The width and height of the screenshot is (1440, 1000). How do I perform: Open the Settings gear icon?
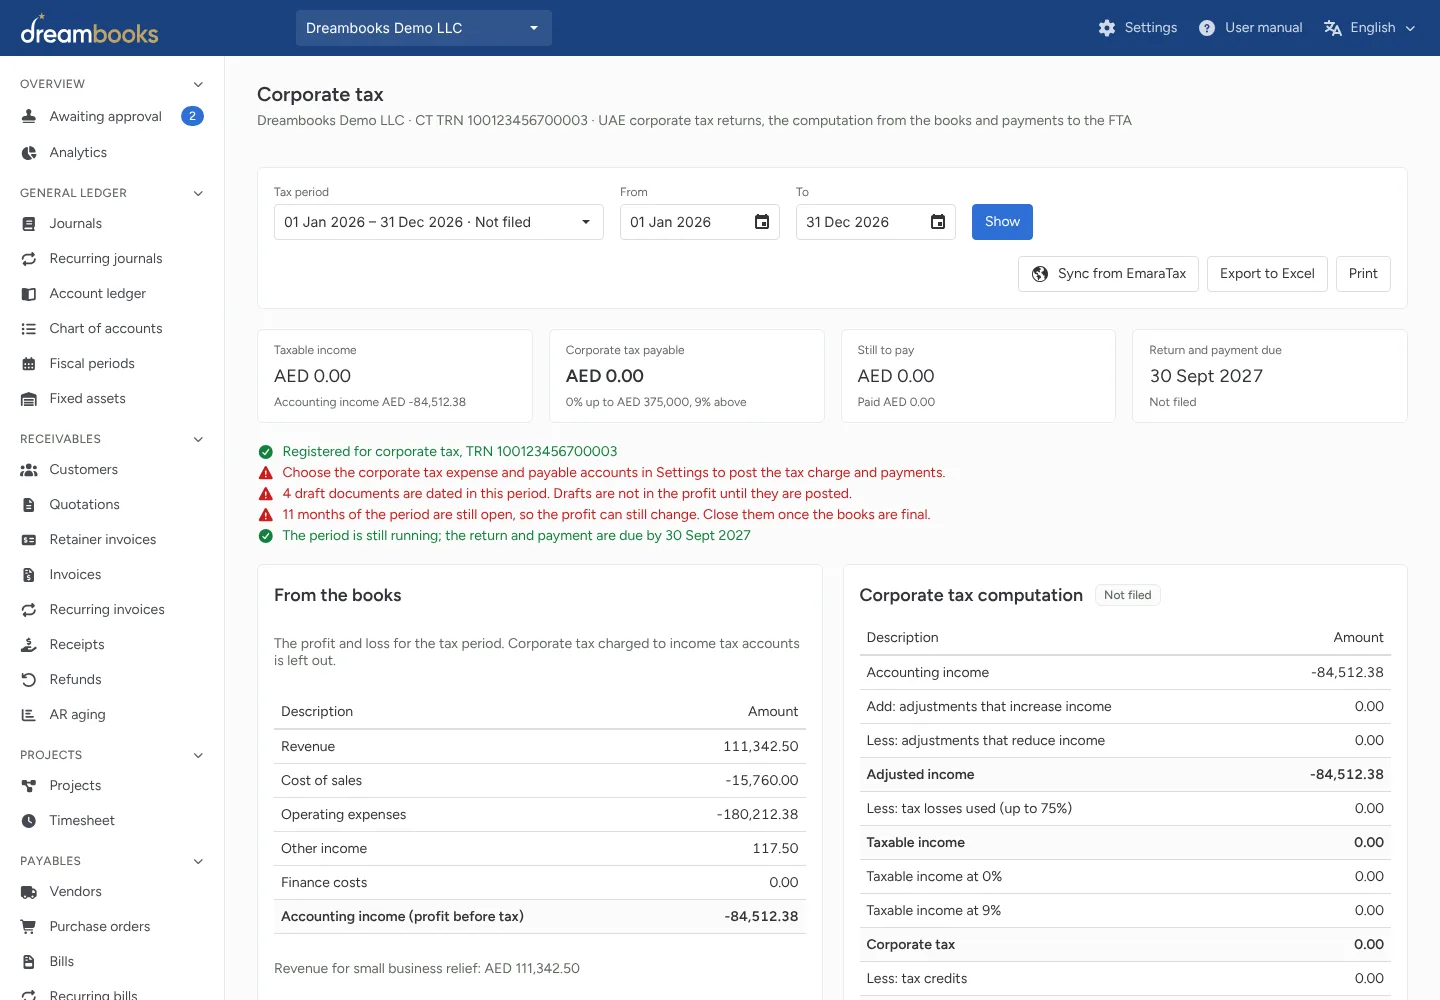(x=1106, y=28)
